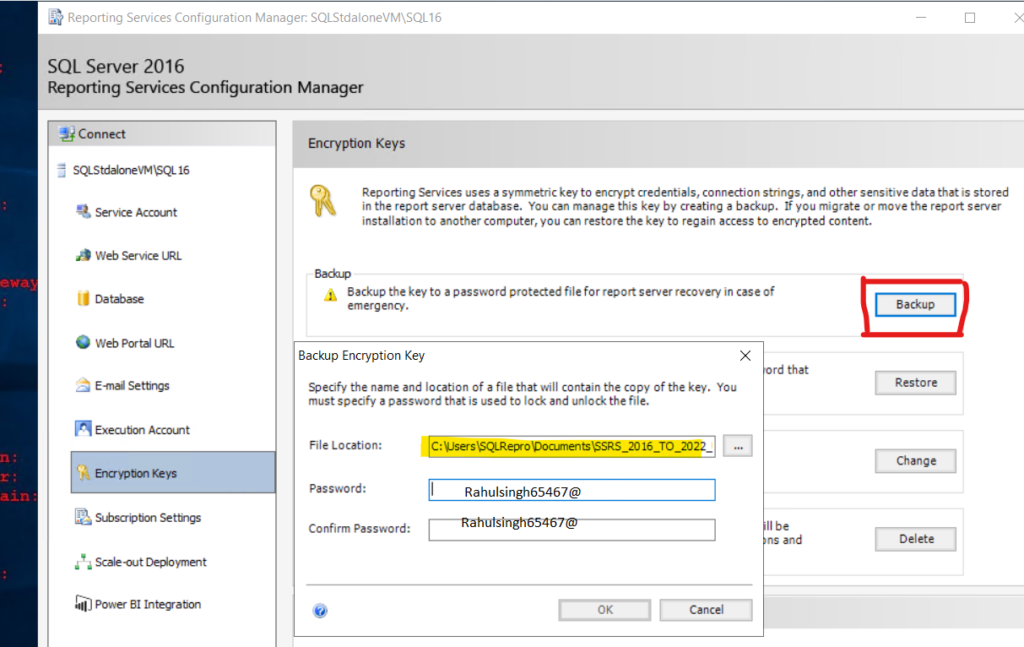Click the app icon in title bar
Viewport: 1024px width, 647px height.
click(x=56, y=17)
